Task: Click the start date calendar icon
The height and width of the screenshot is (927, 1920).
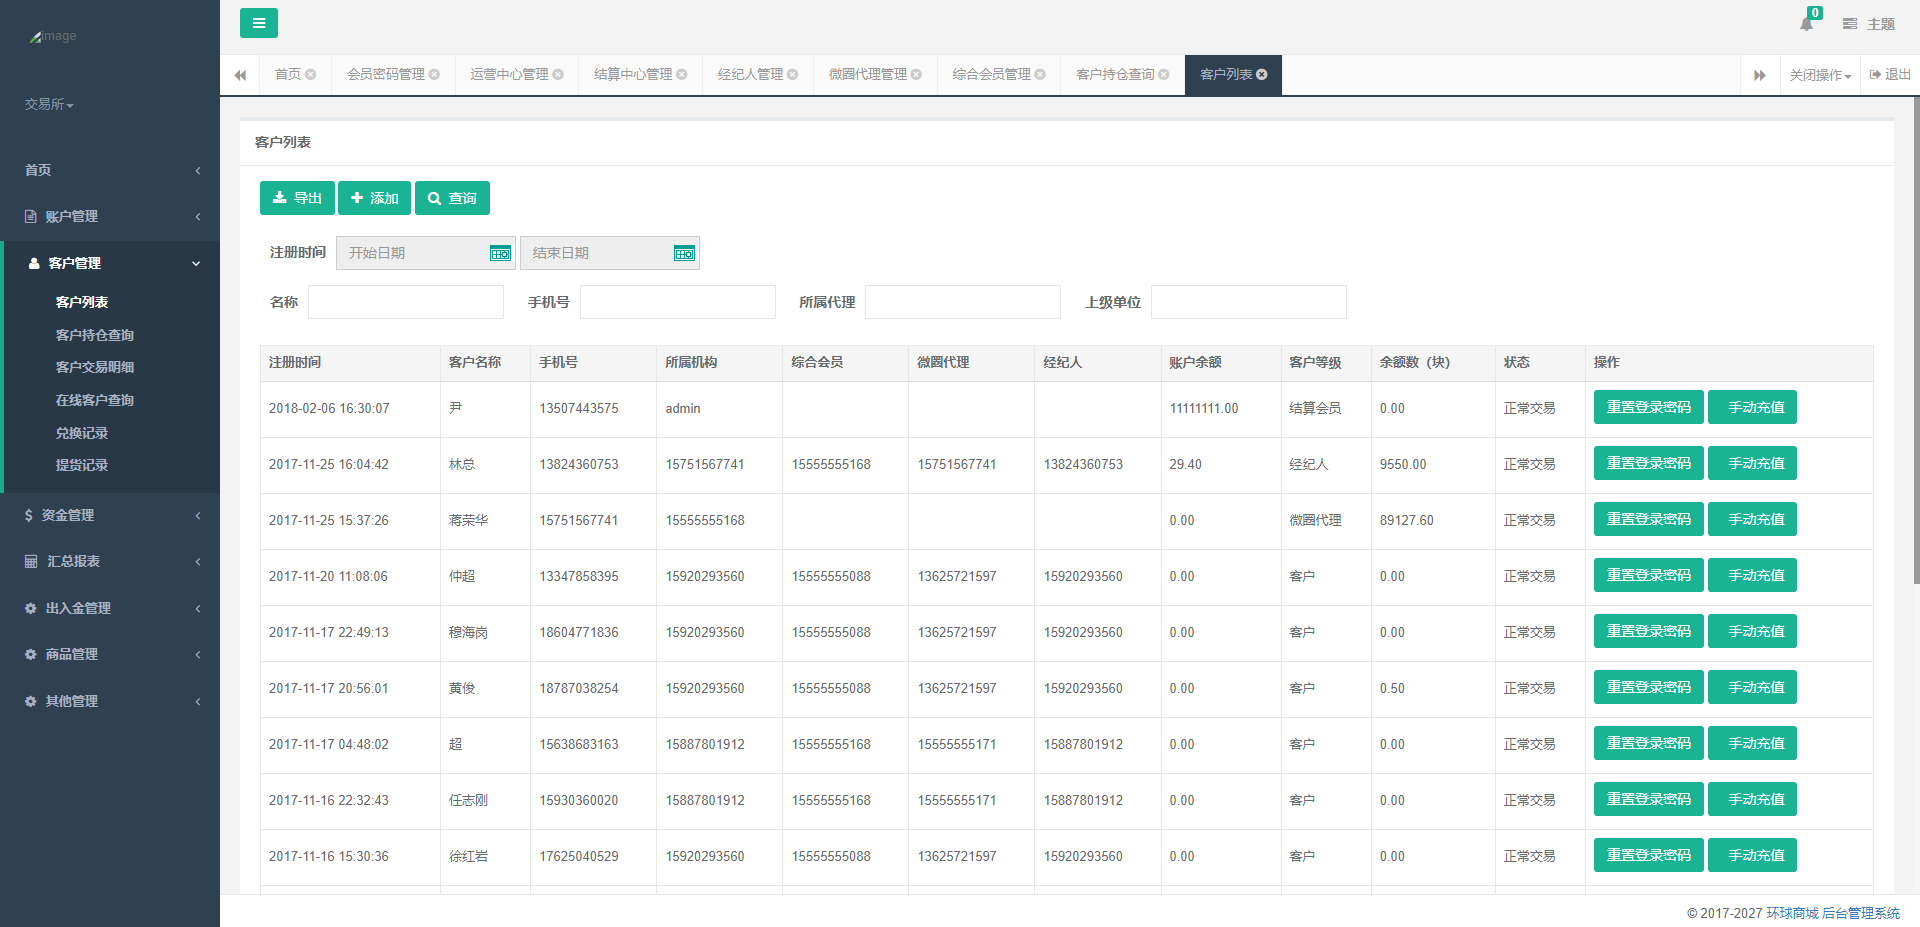Action: tap(500, 254)
